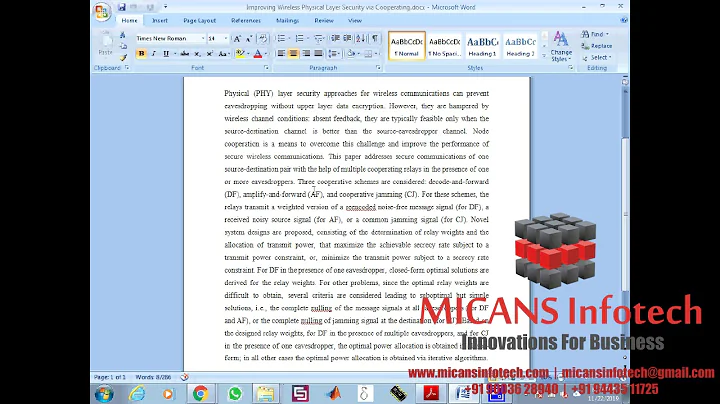720x404 pixels.
Task: Expand the Styles gallery More arrow
Action: [x=544, y=56]
